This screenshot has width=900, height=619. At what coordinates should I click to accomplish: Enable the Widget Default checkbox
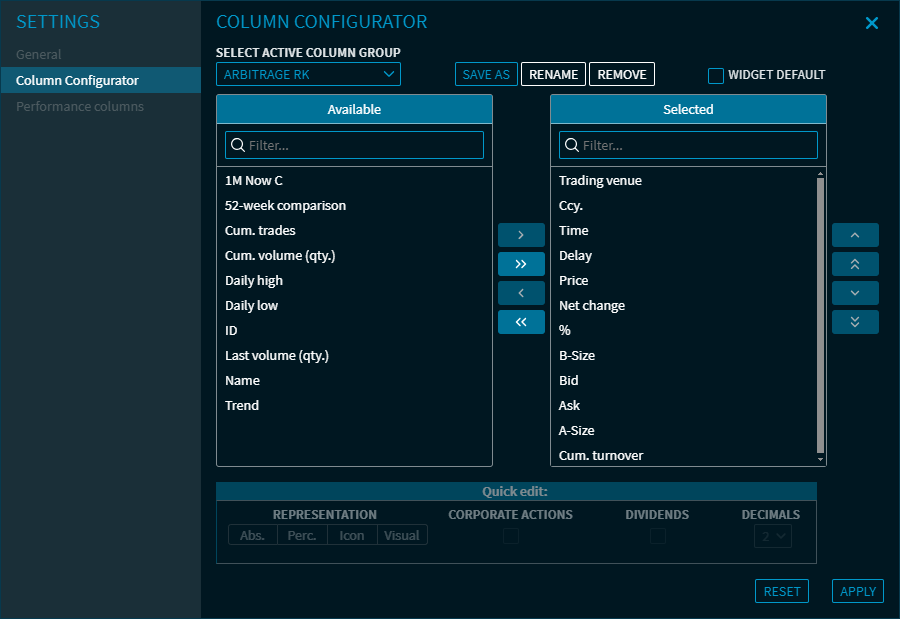point(716,75)
